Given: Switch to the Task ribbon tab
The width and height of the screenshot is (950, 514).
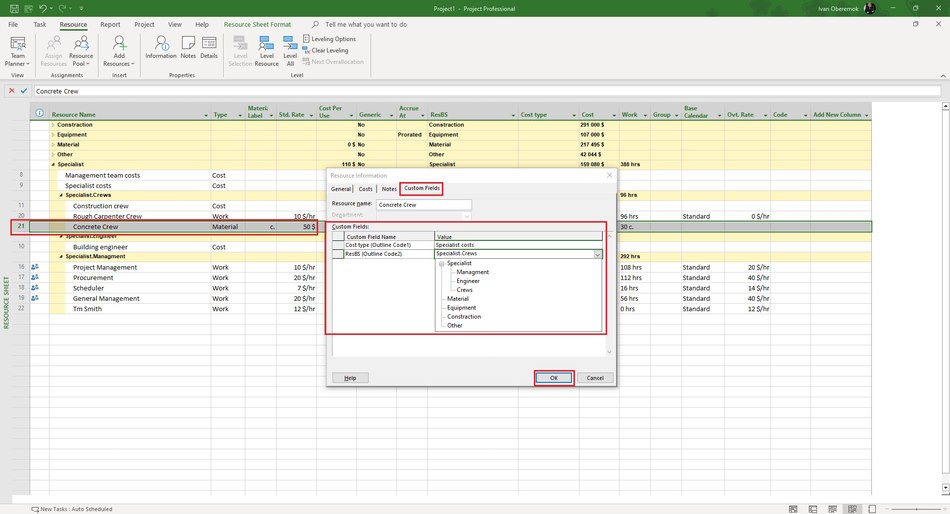Looking at the screenshot, I should pos(40,24).
